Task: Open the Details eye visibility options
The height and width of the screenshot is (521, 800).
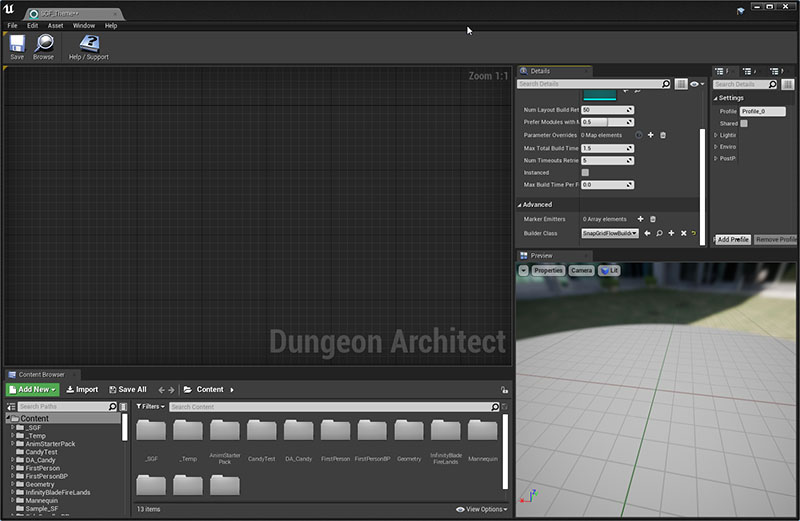Action: (x=697, y=84)
